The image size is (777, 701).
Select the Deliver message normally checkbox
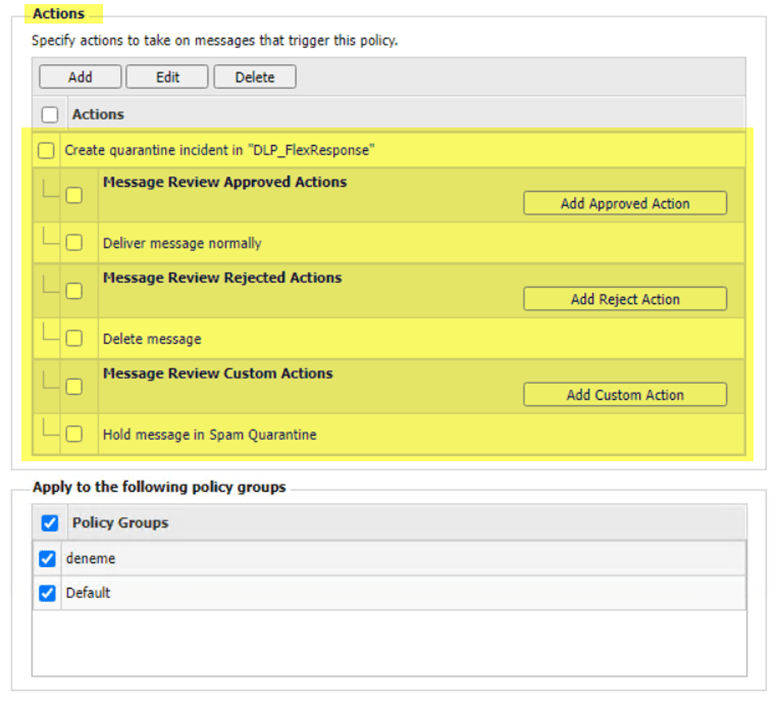(x=74, y=243)
